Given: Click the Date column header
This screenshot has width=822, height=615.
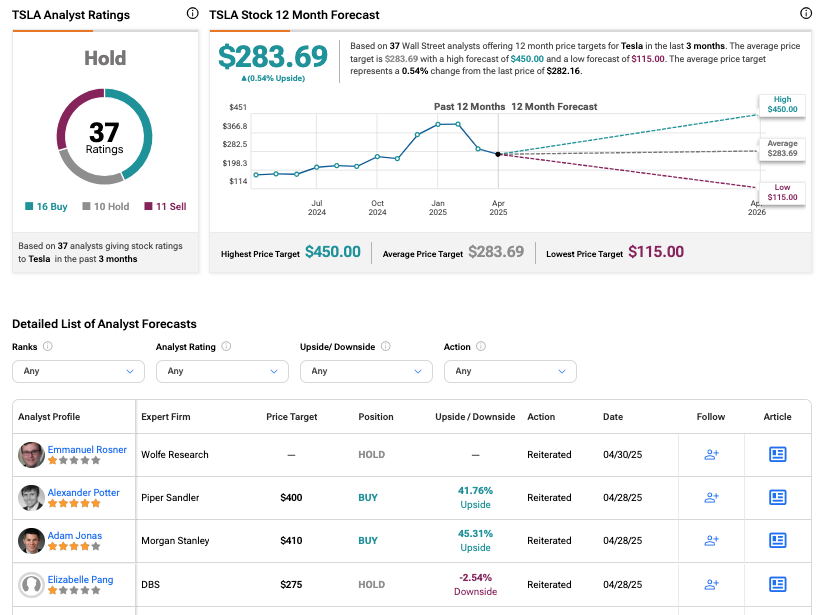Looking at the screenshot, I should pos(613,417).
